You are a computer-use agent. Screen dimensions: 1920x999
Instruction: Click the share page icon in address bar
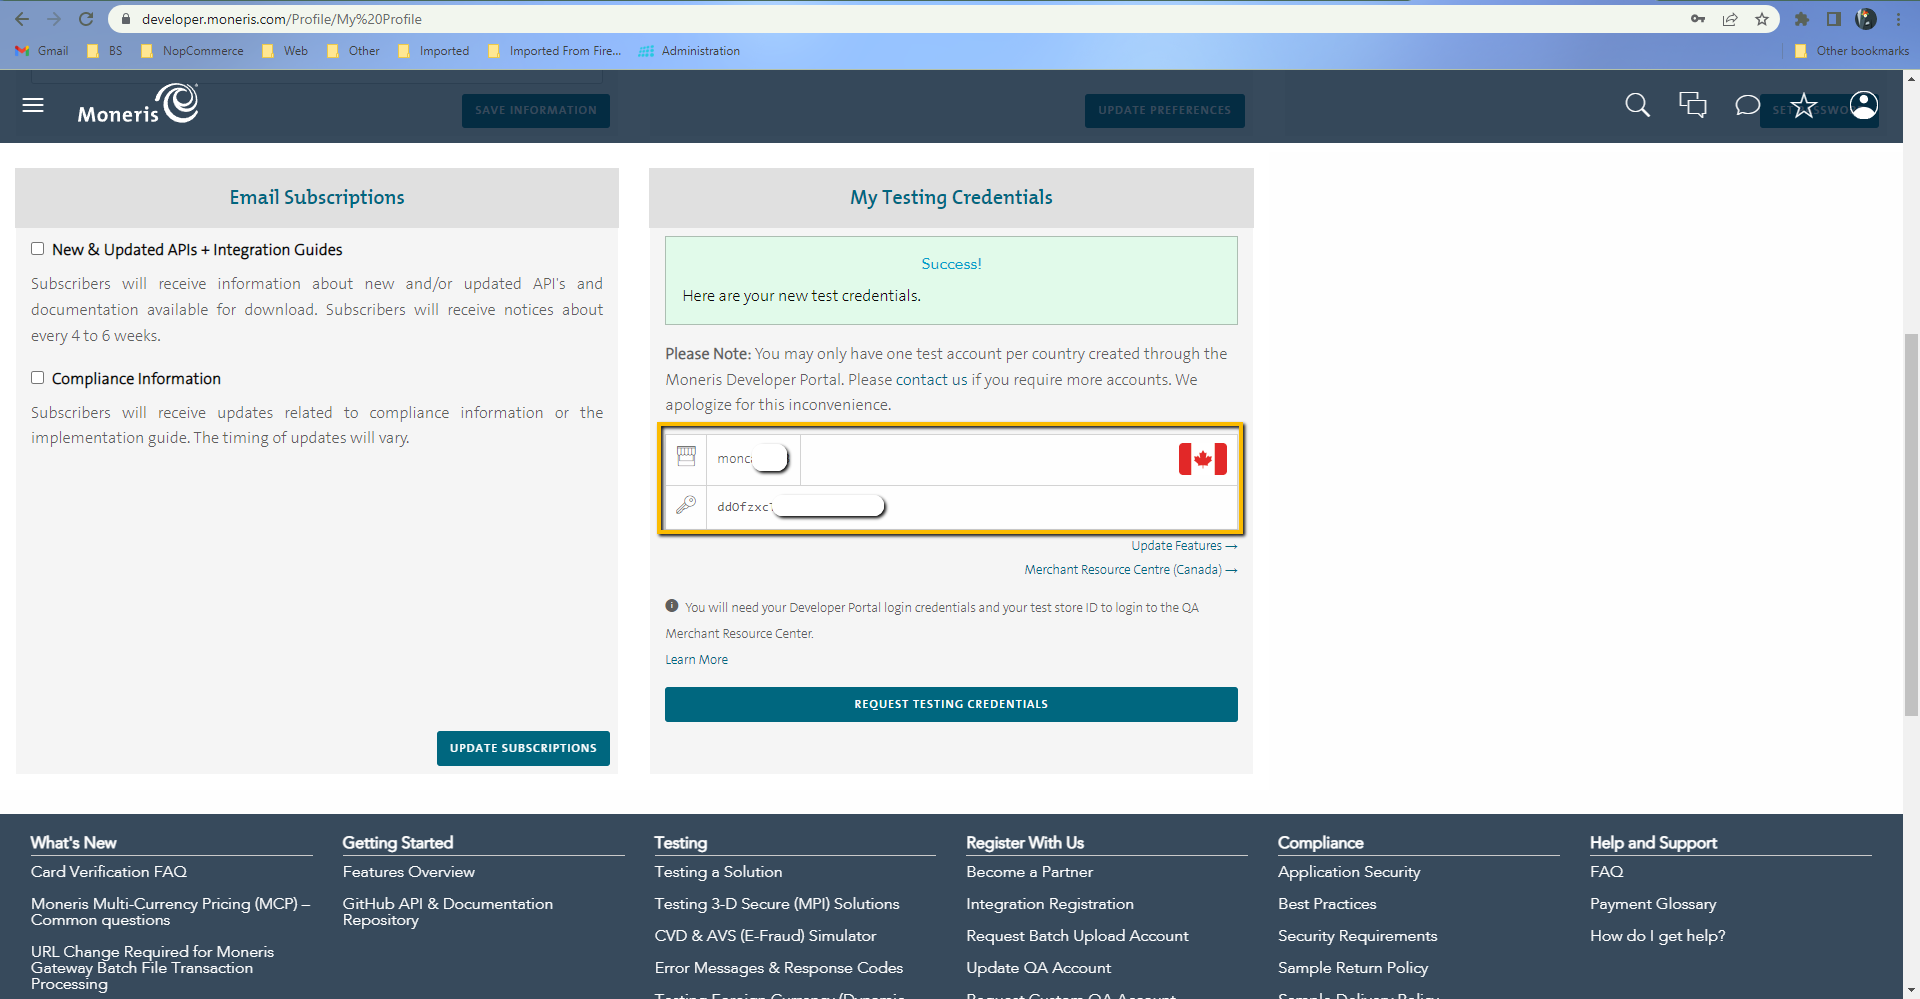pyautogui.click(x=1730, y=19)
